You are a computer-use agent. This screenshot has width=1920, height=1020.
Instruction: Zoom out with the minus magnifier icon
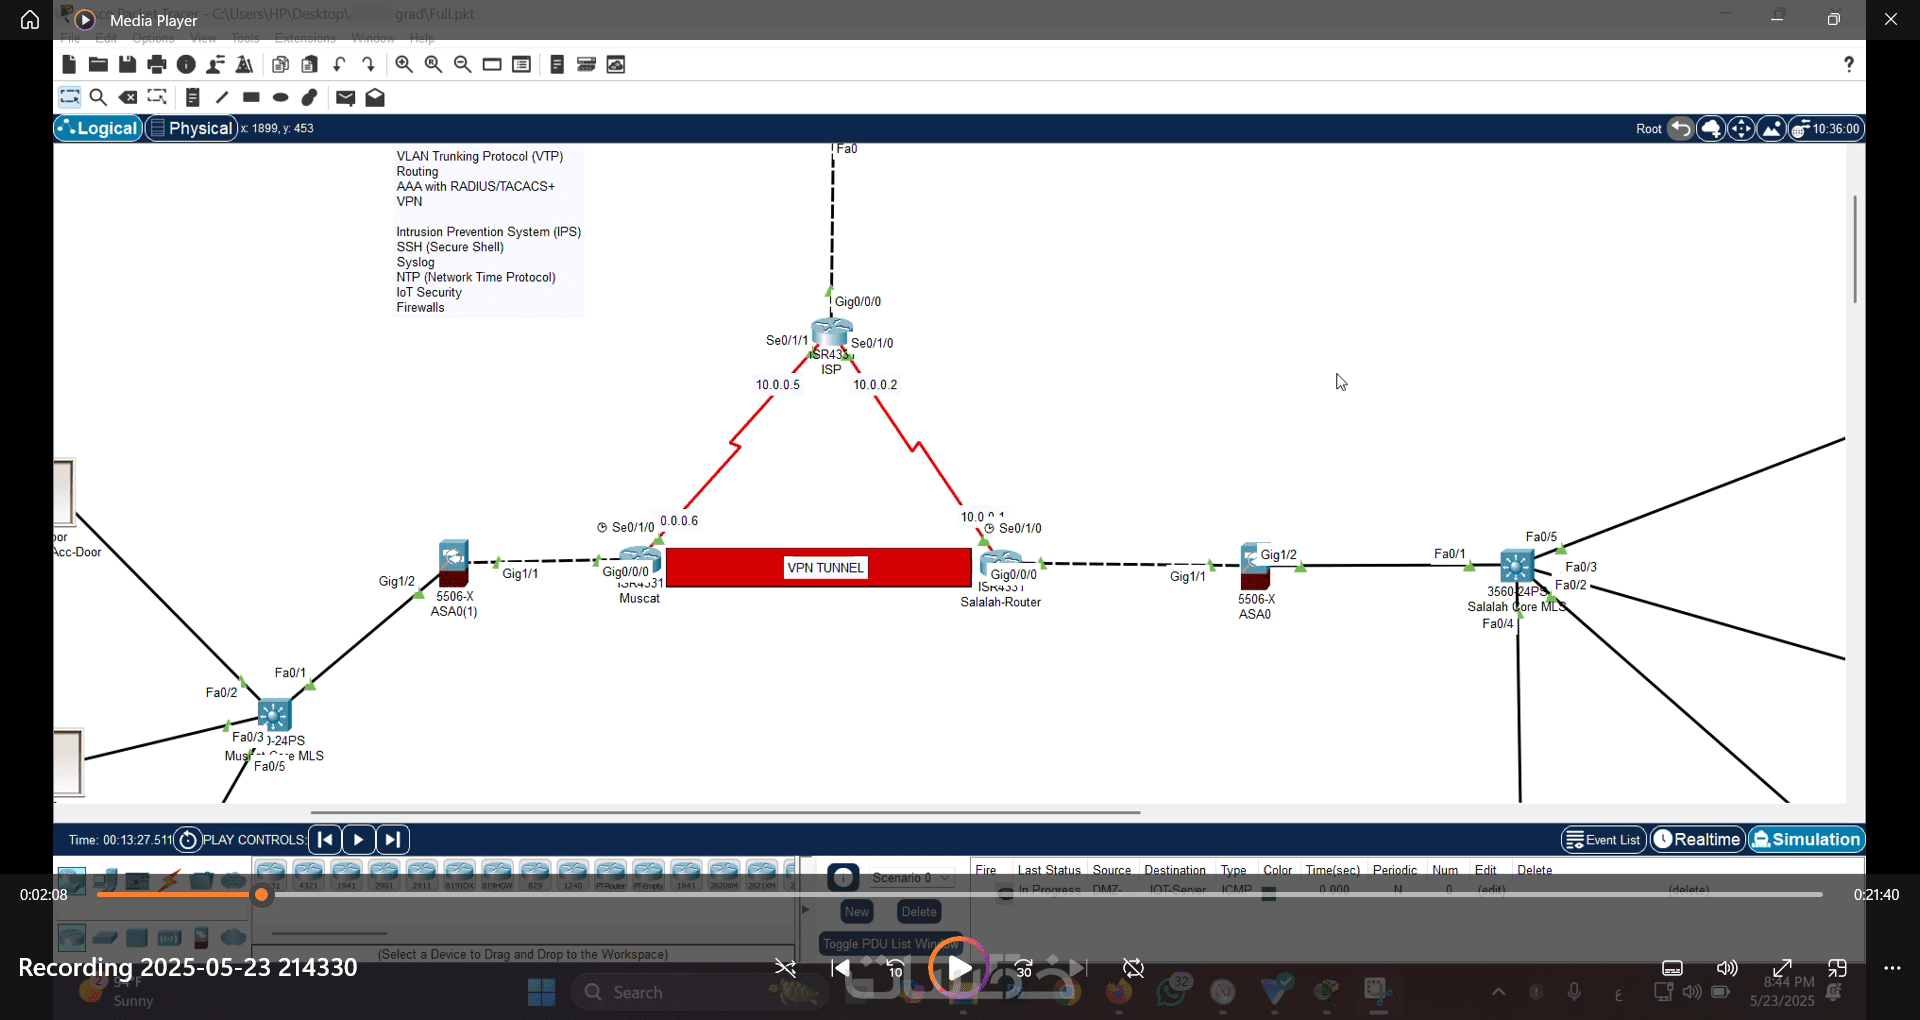pos(462,65)
